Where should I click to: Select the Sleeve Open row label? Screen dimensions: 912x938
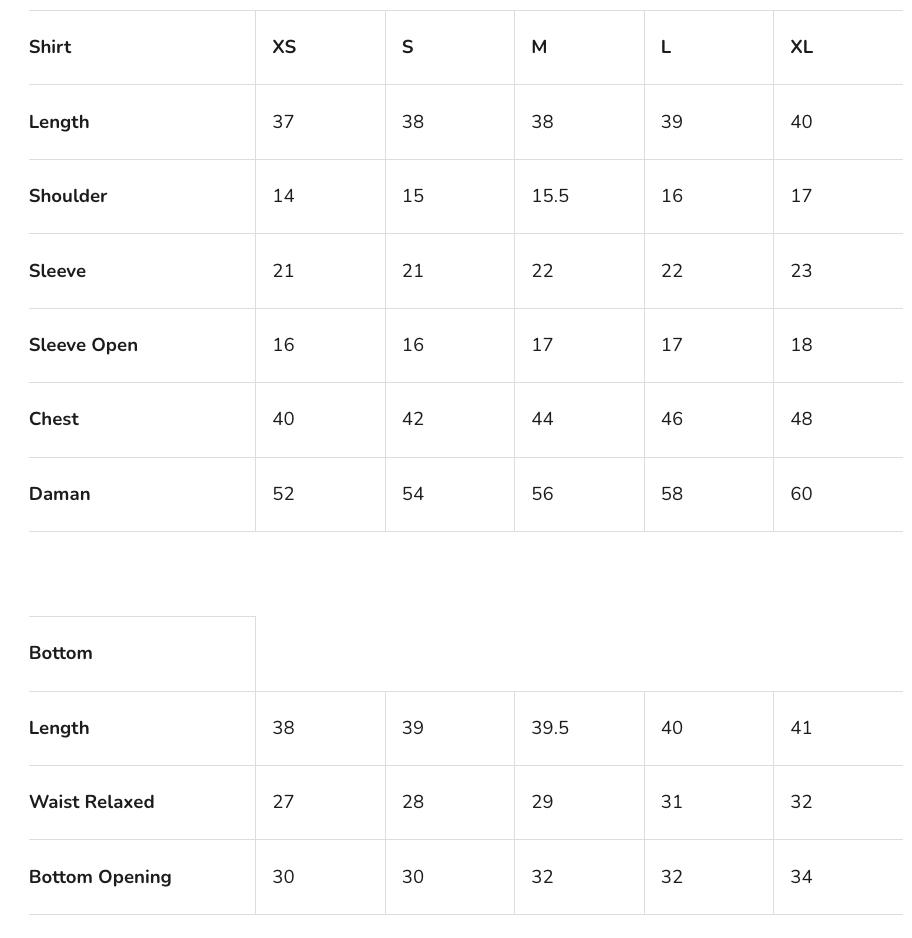(83, 345)
